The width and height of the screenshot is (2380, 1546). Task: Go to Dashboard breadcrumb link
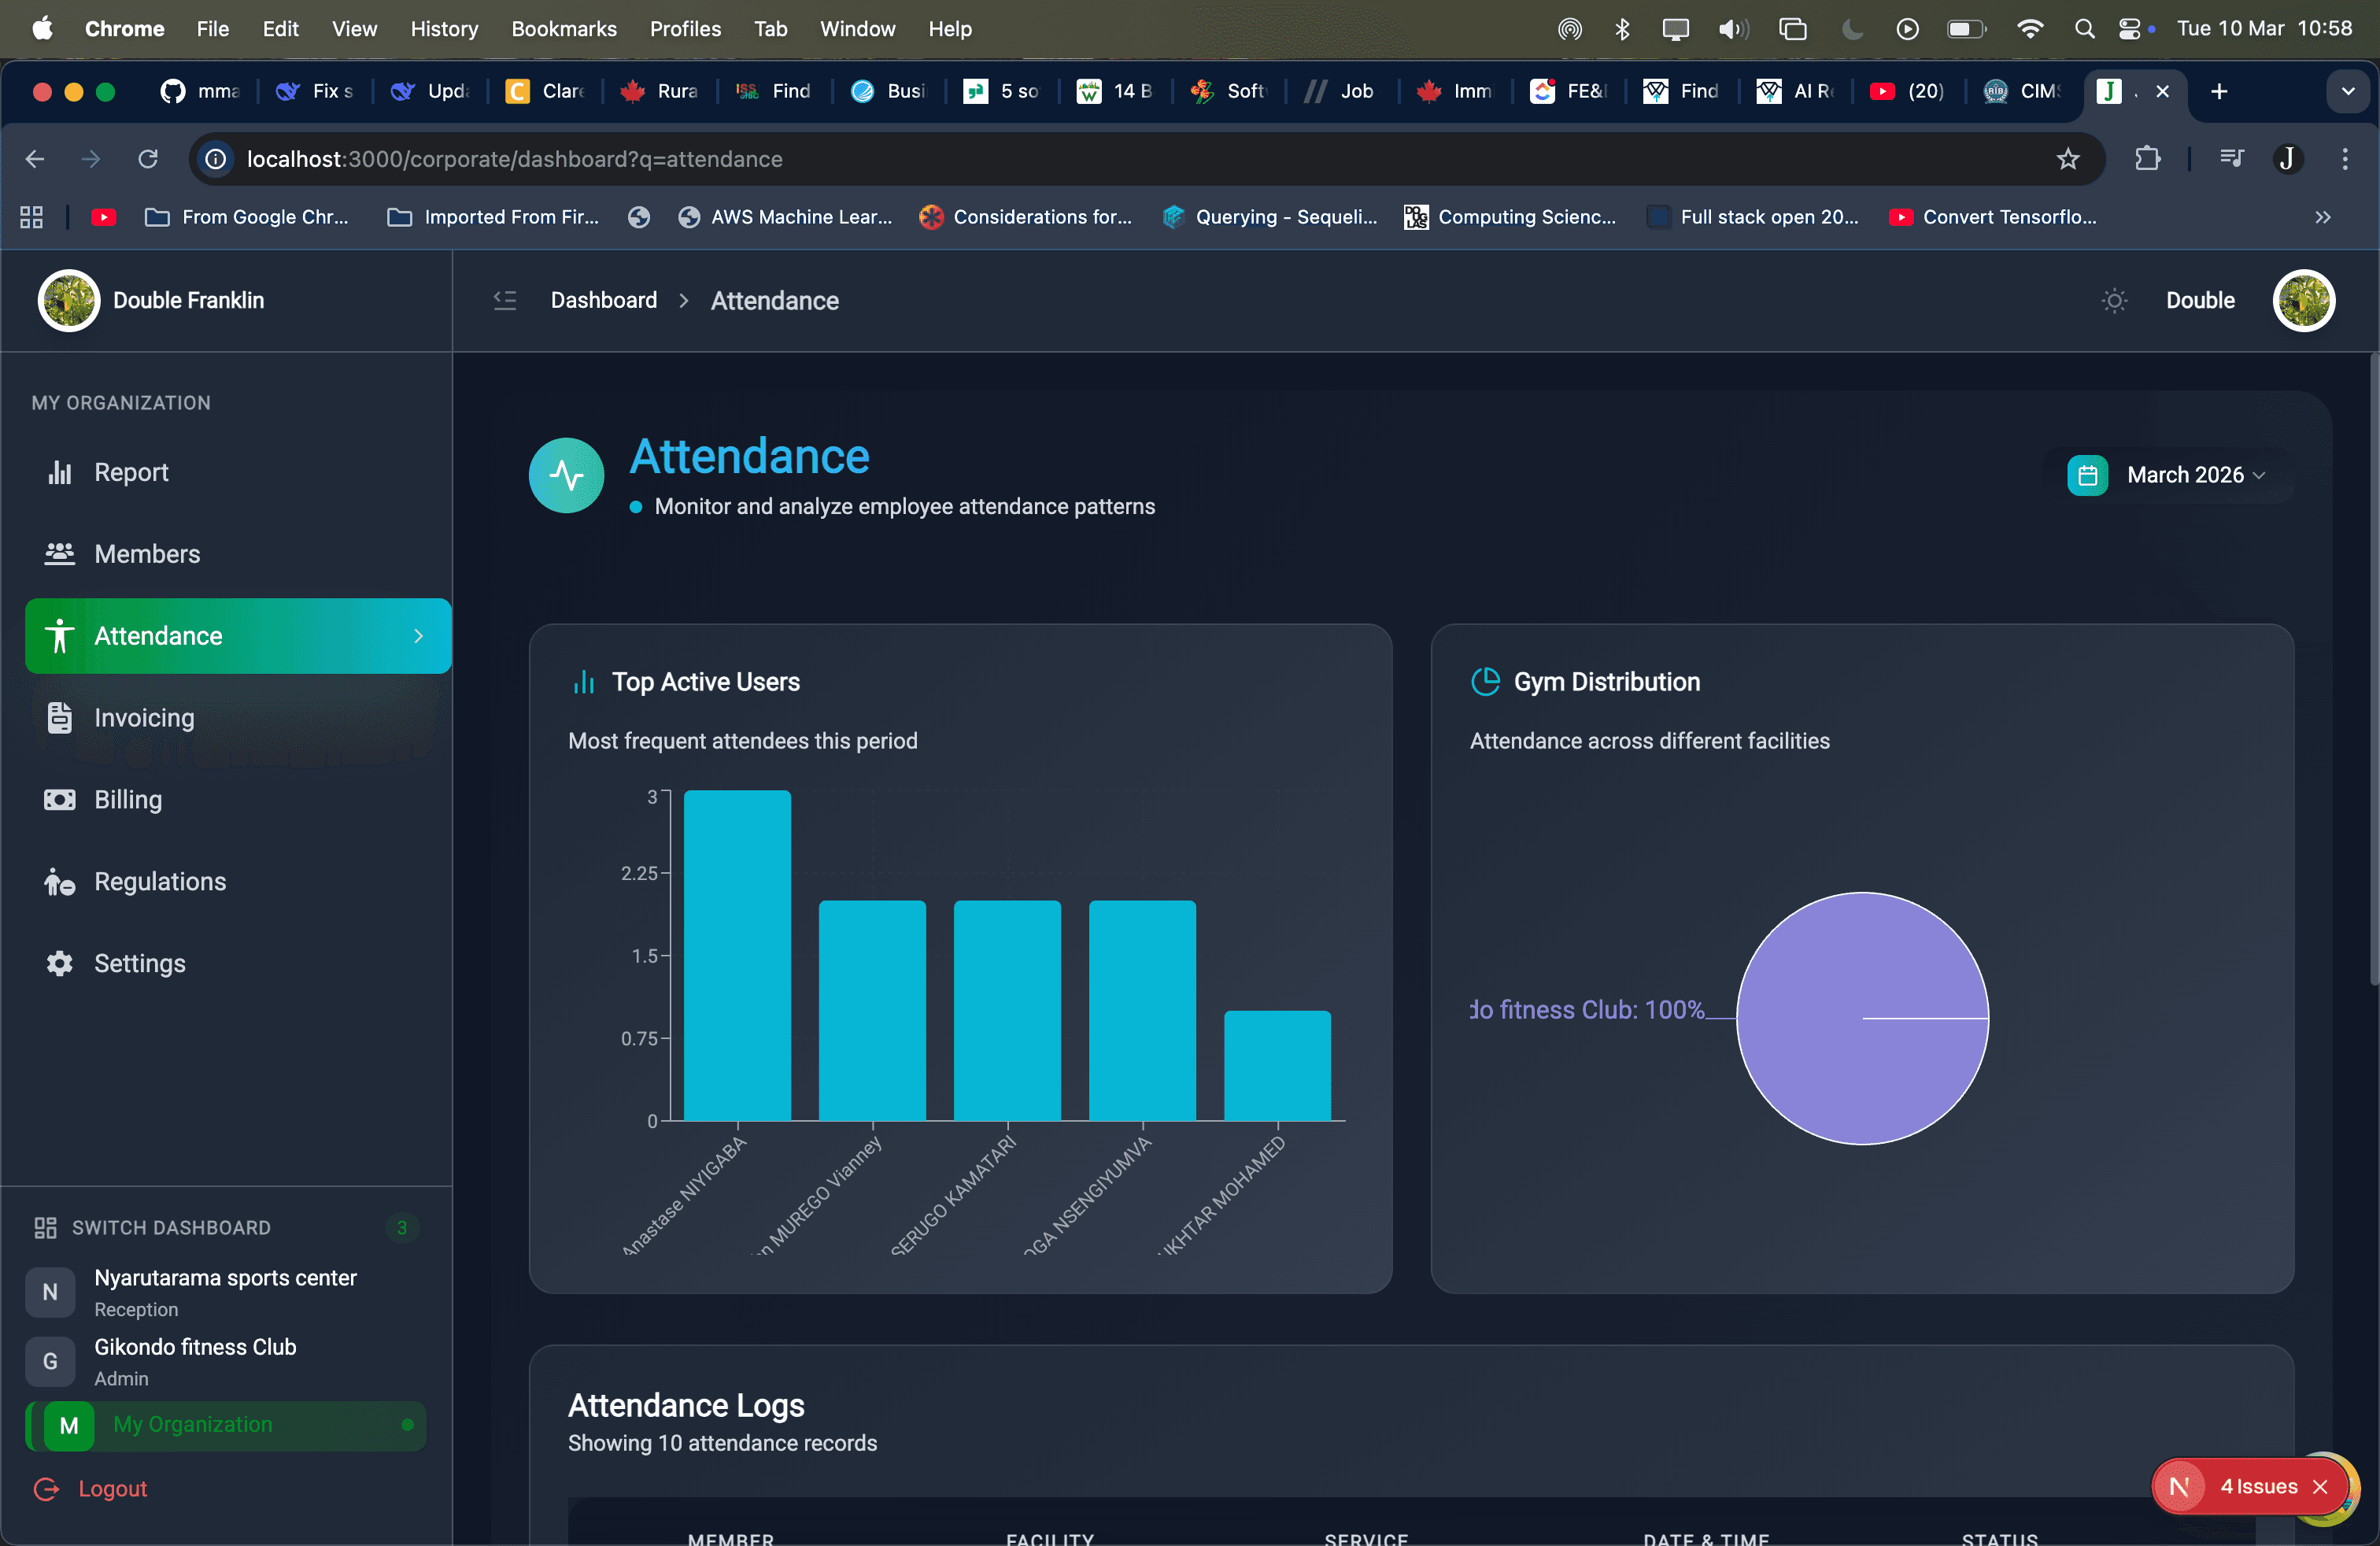click(x=604, y=300)
